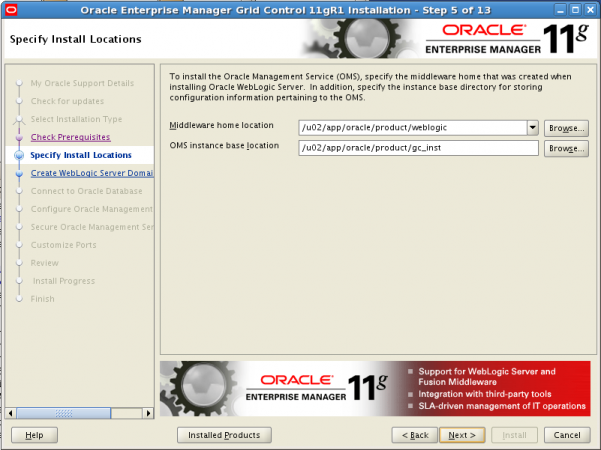Click the Check Prerequisites step bullet icon
The height and width of the screenshot is (450, 601).
[x=19, y=137]
